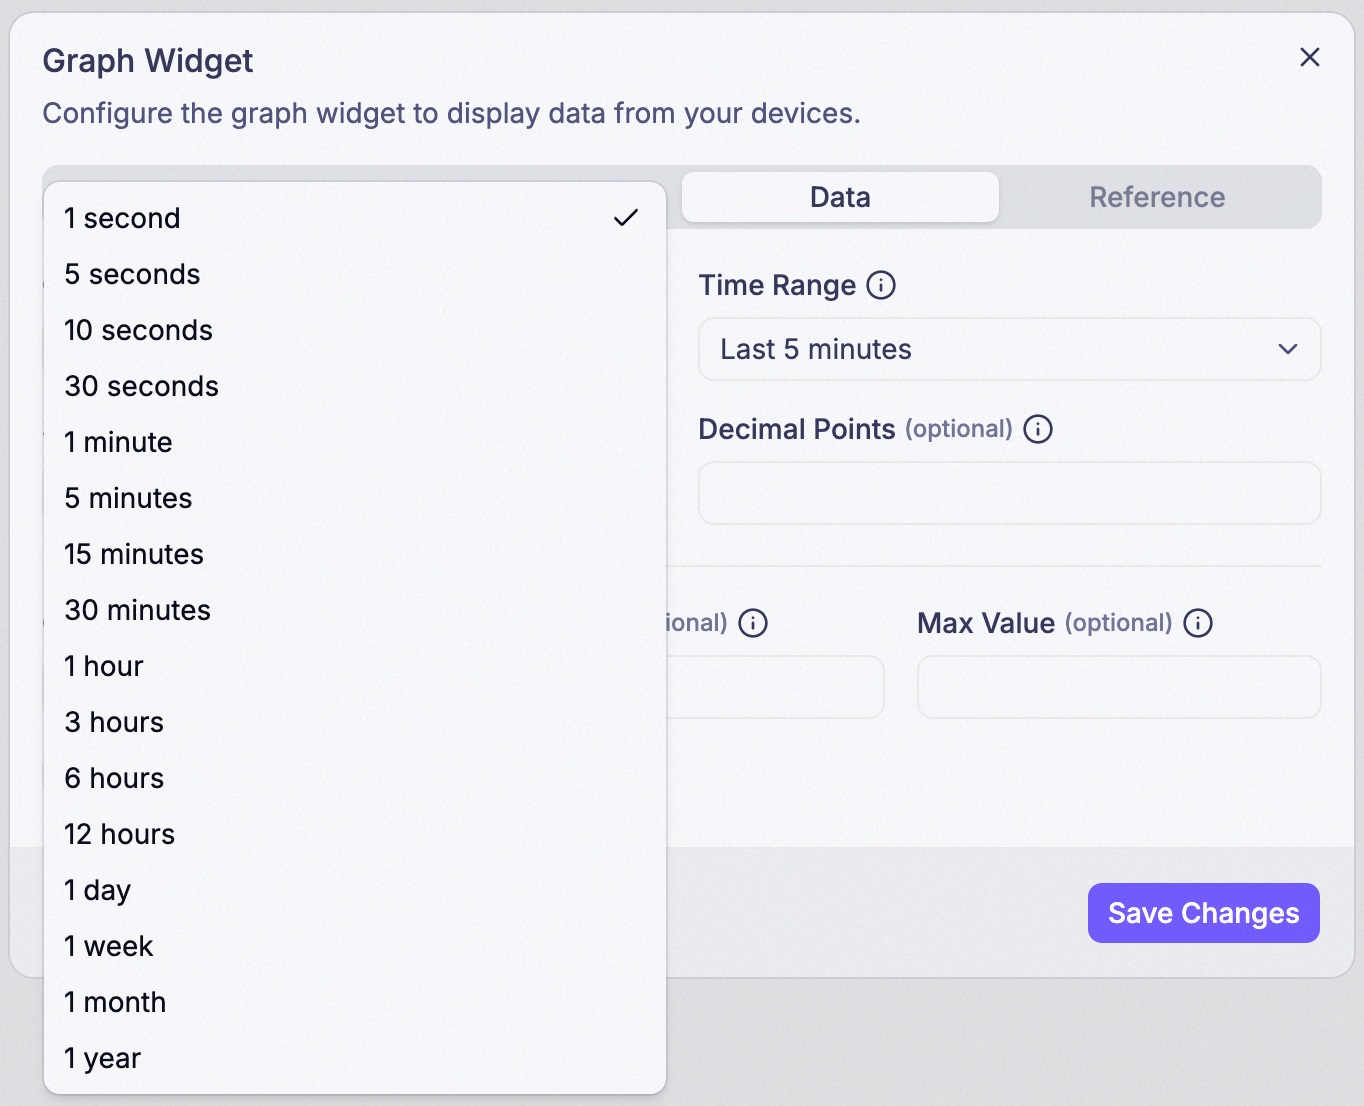Click the Time Range info icon

[881, 285]
